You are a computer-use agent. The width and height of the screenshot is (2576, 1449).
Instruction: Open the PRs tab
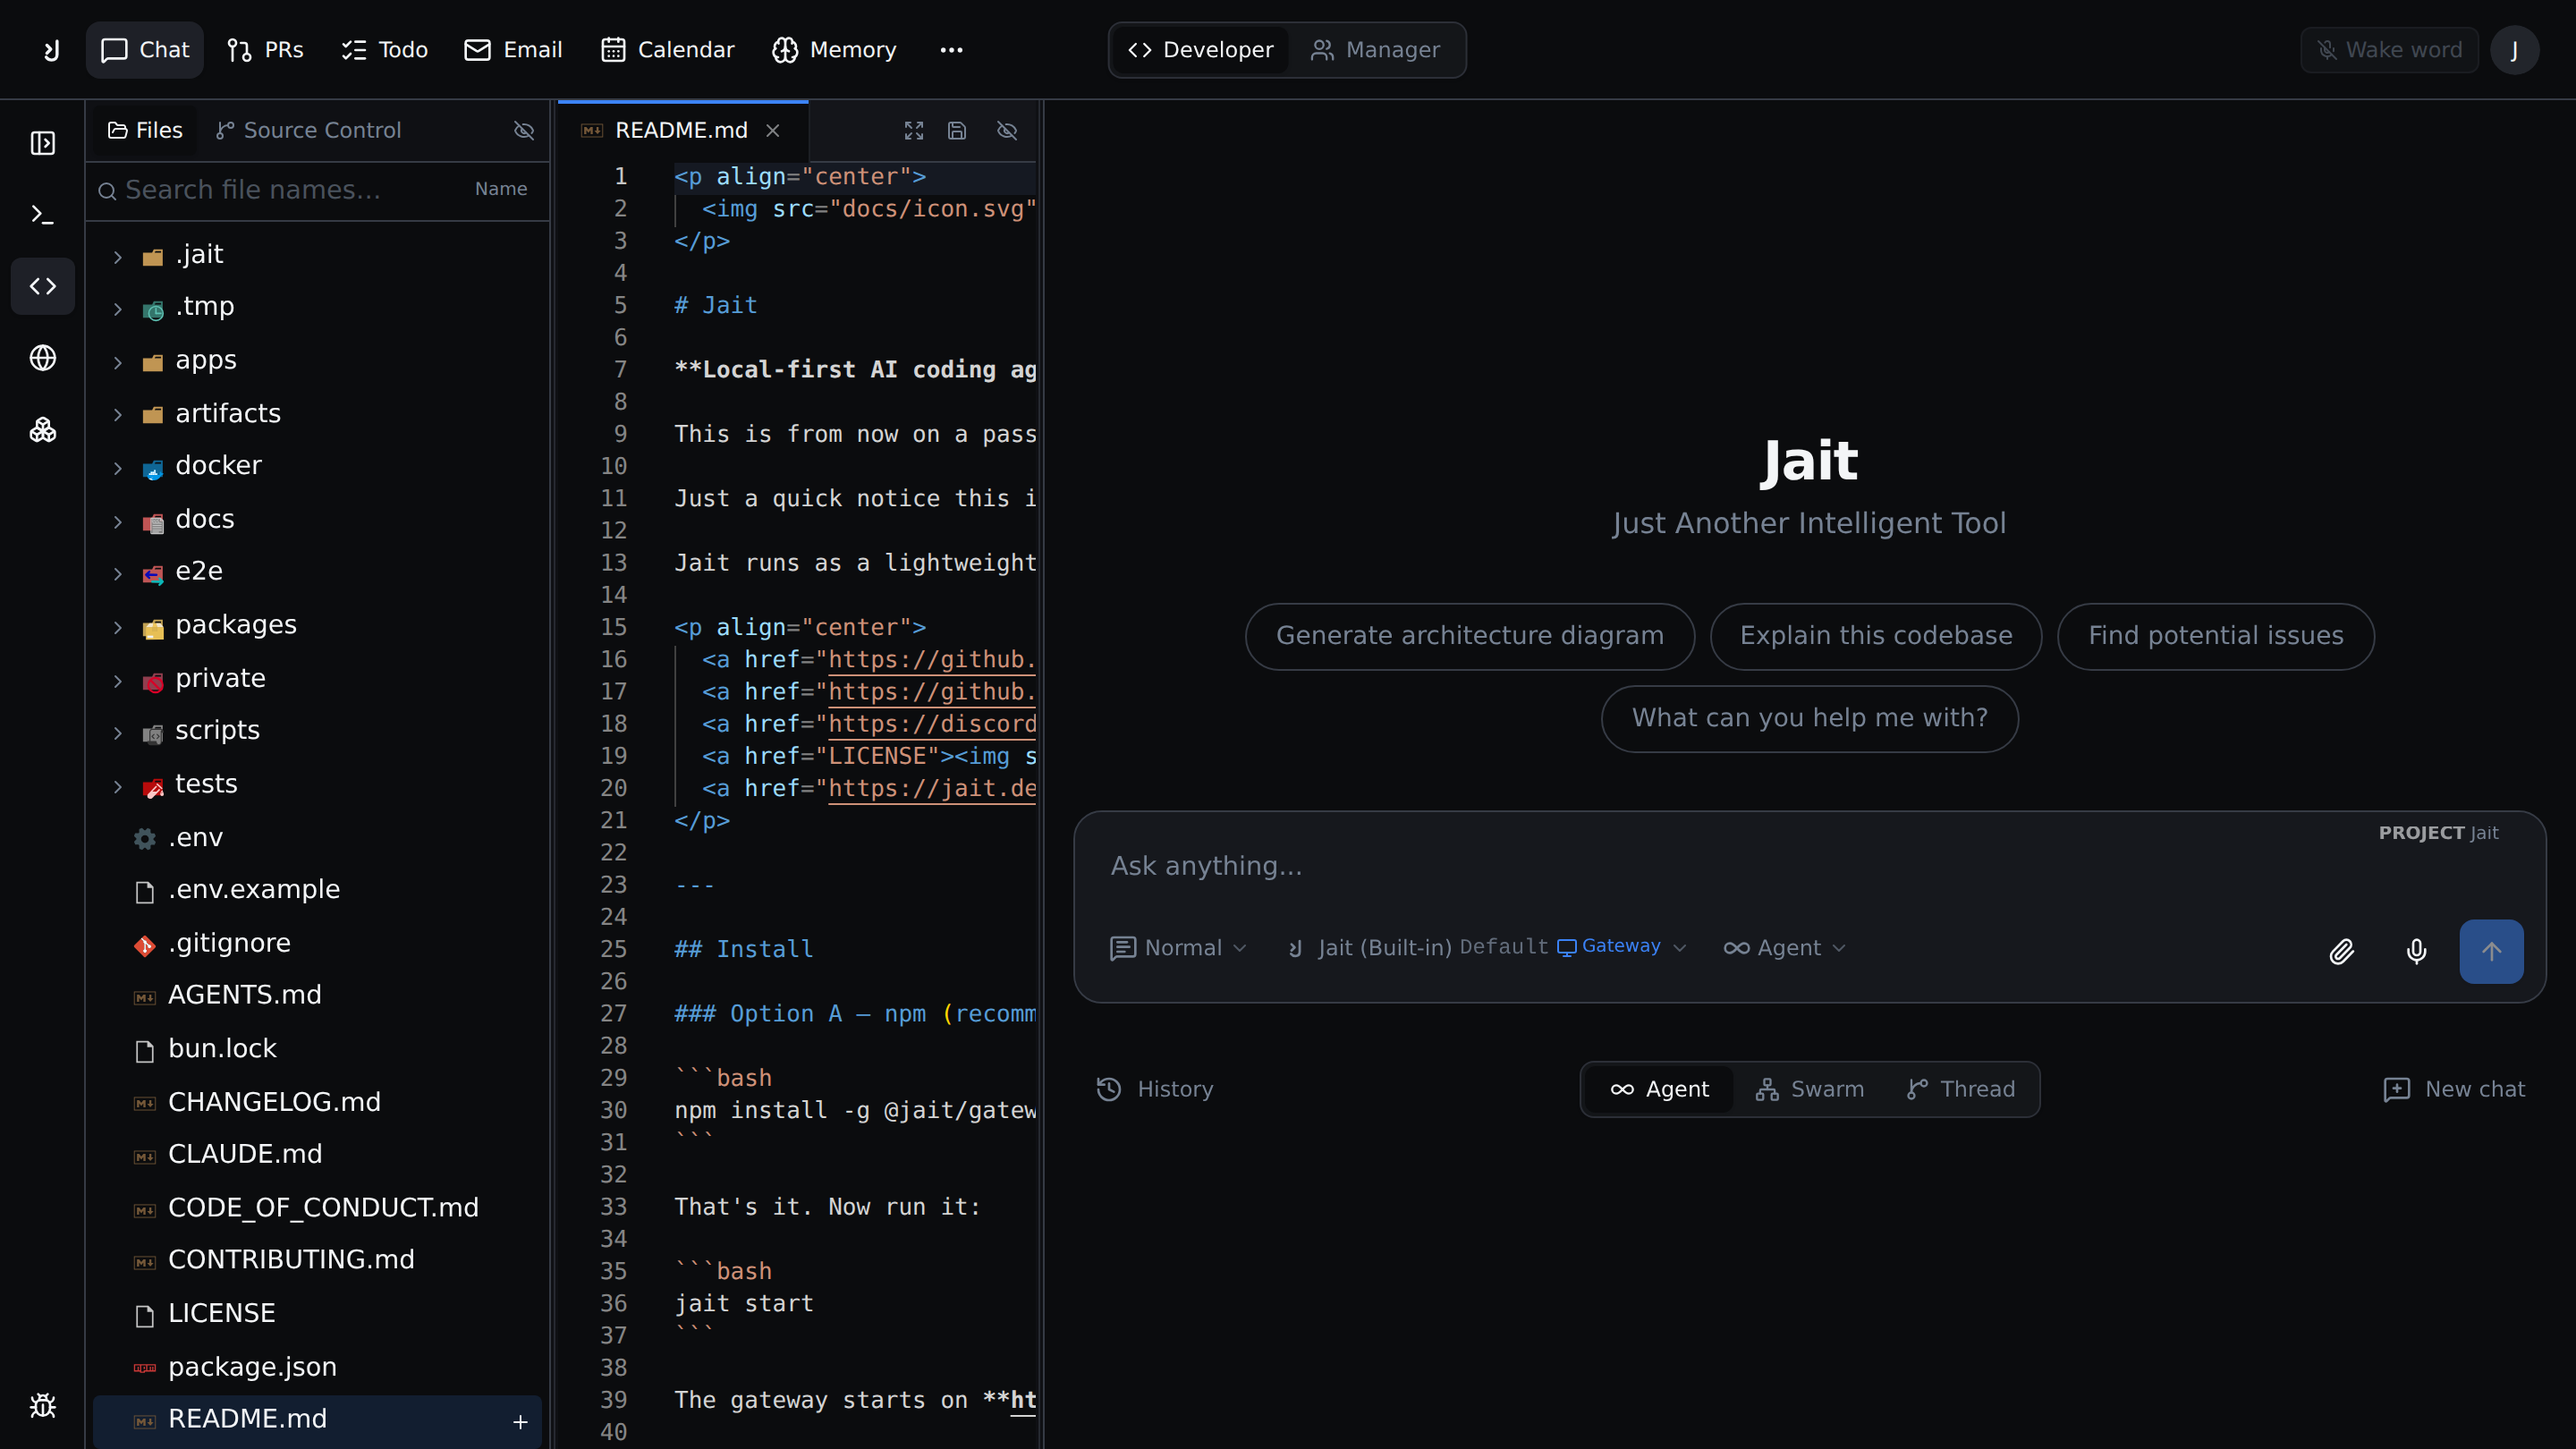pyautogui.click(x=265, y=50)
